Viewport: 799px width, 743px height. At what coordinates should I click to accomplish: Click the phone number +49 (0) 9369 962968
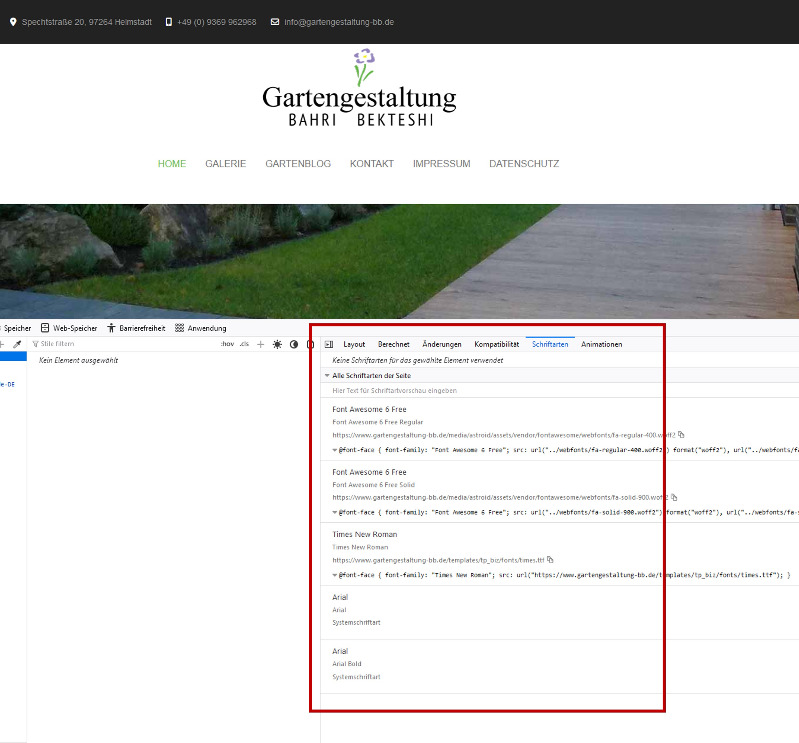tap(217, 22)
